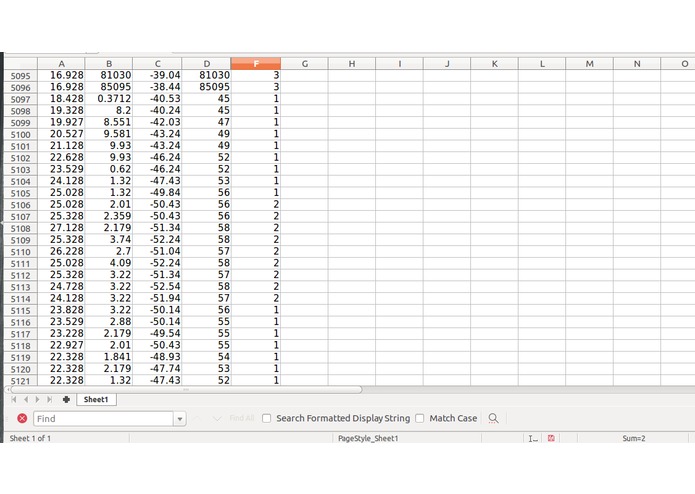
Task: Click cell containing -38.44
Action: click(x=157, y=87)
